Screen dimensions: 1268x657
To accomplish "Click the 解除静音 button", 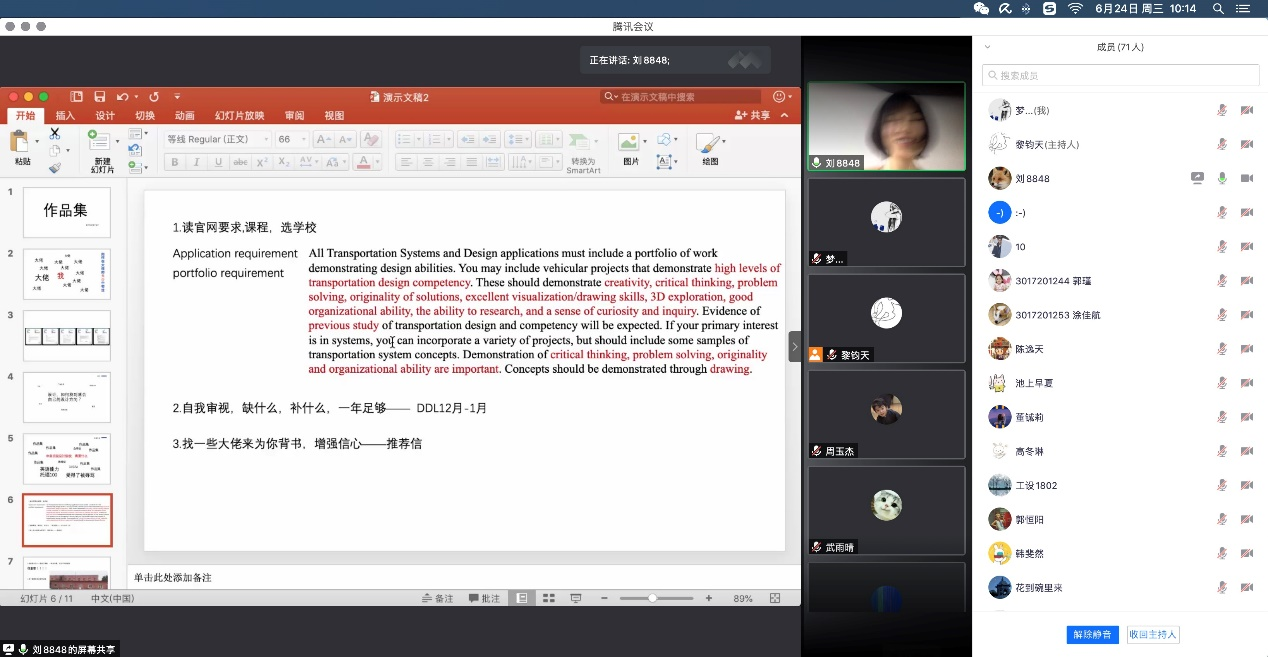I will (x=1092, y=634).
